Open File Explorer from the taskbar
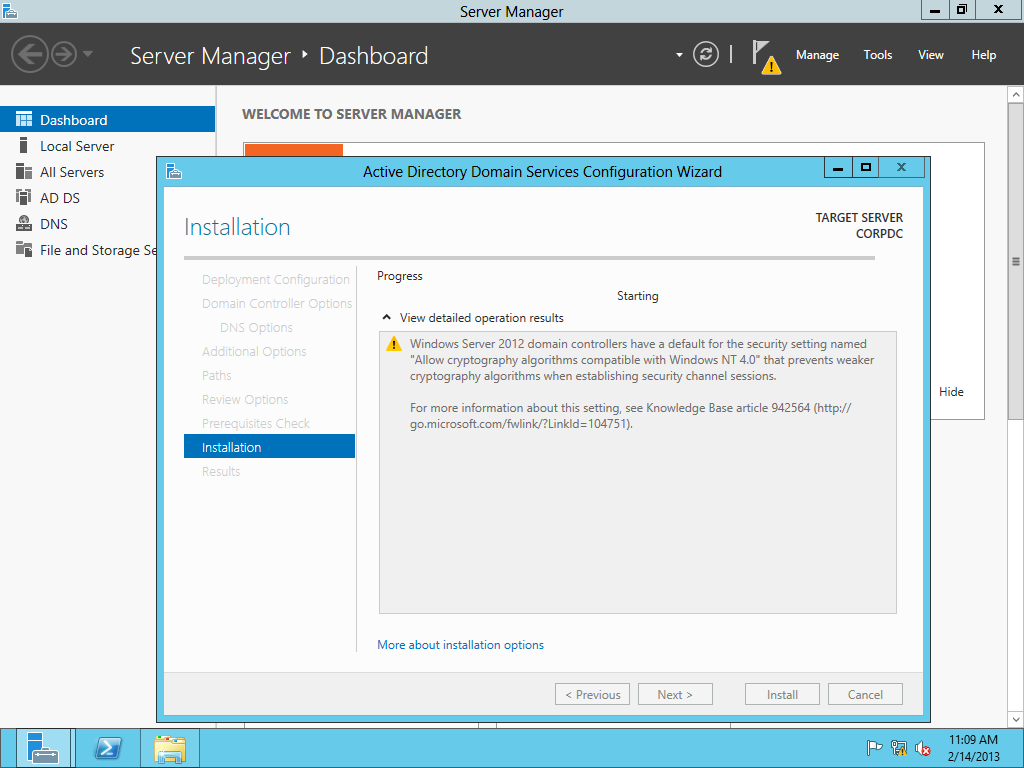The image size is (1024, 768). coord(170,748)
